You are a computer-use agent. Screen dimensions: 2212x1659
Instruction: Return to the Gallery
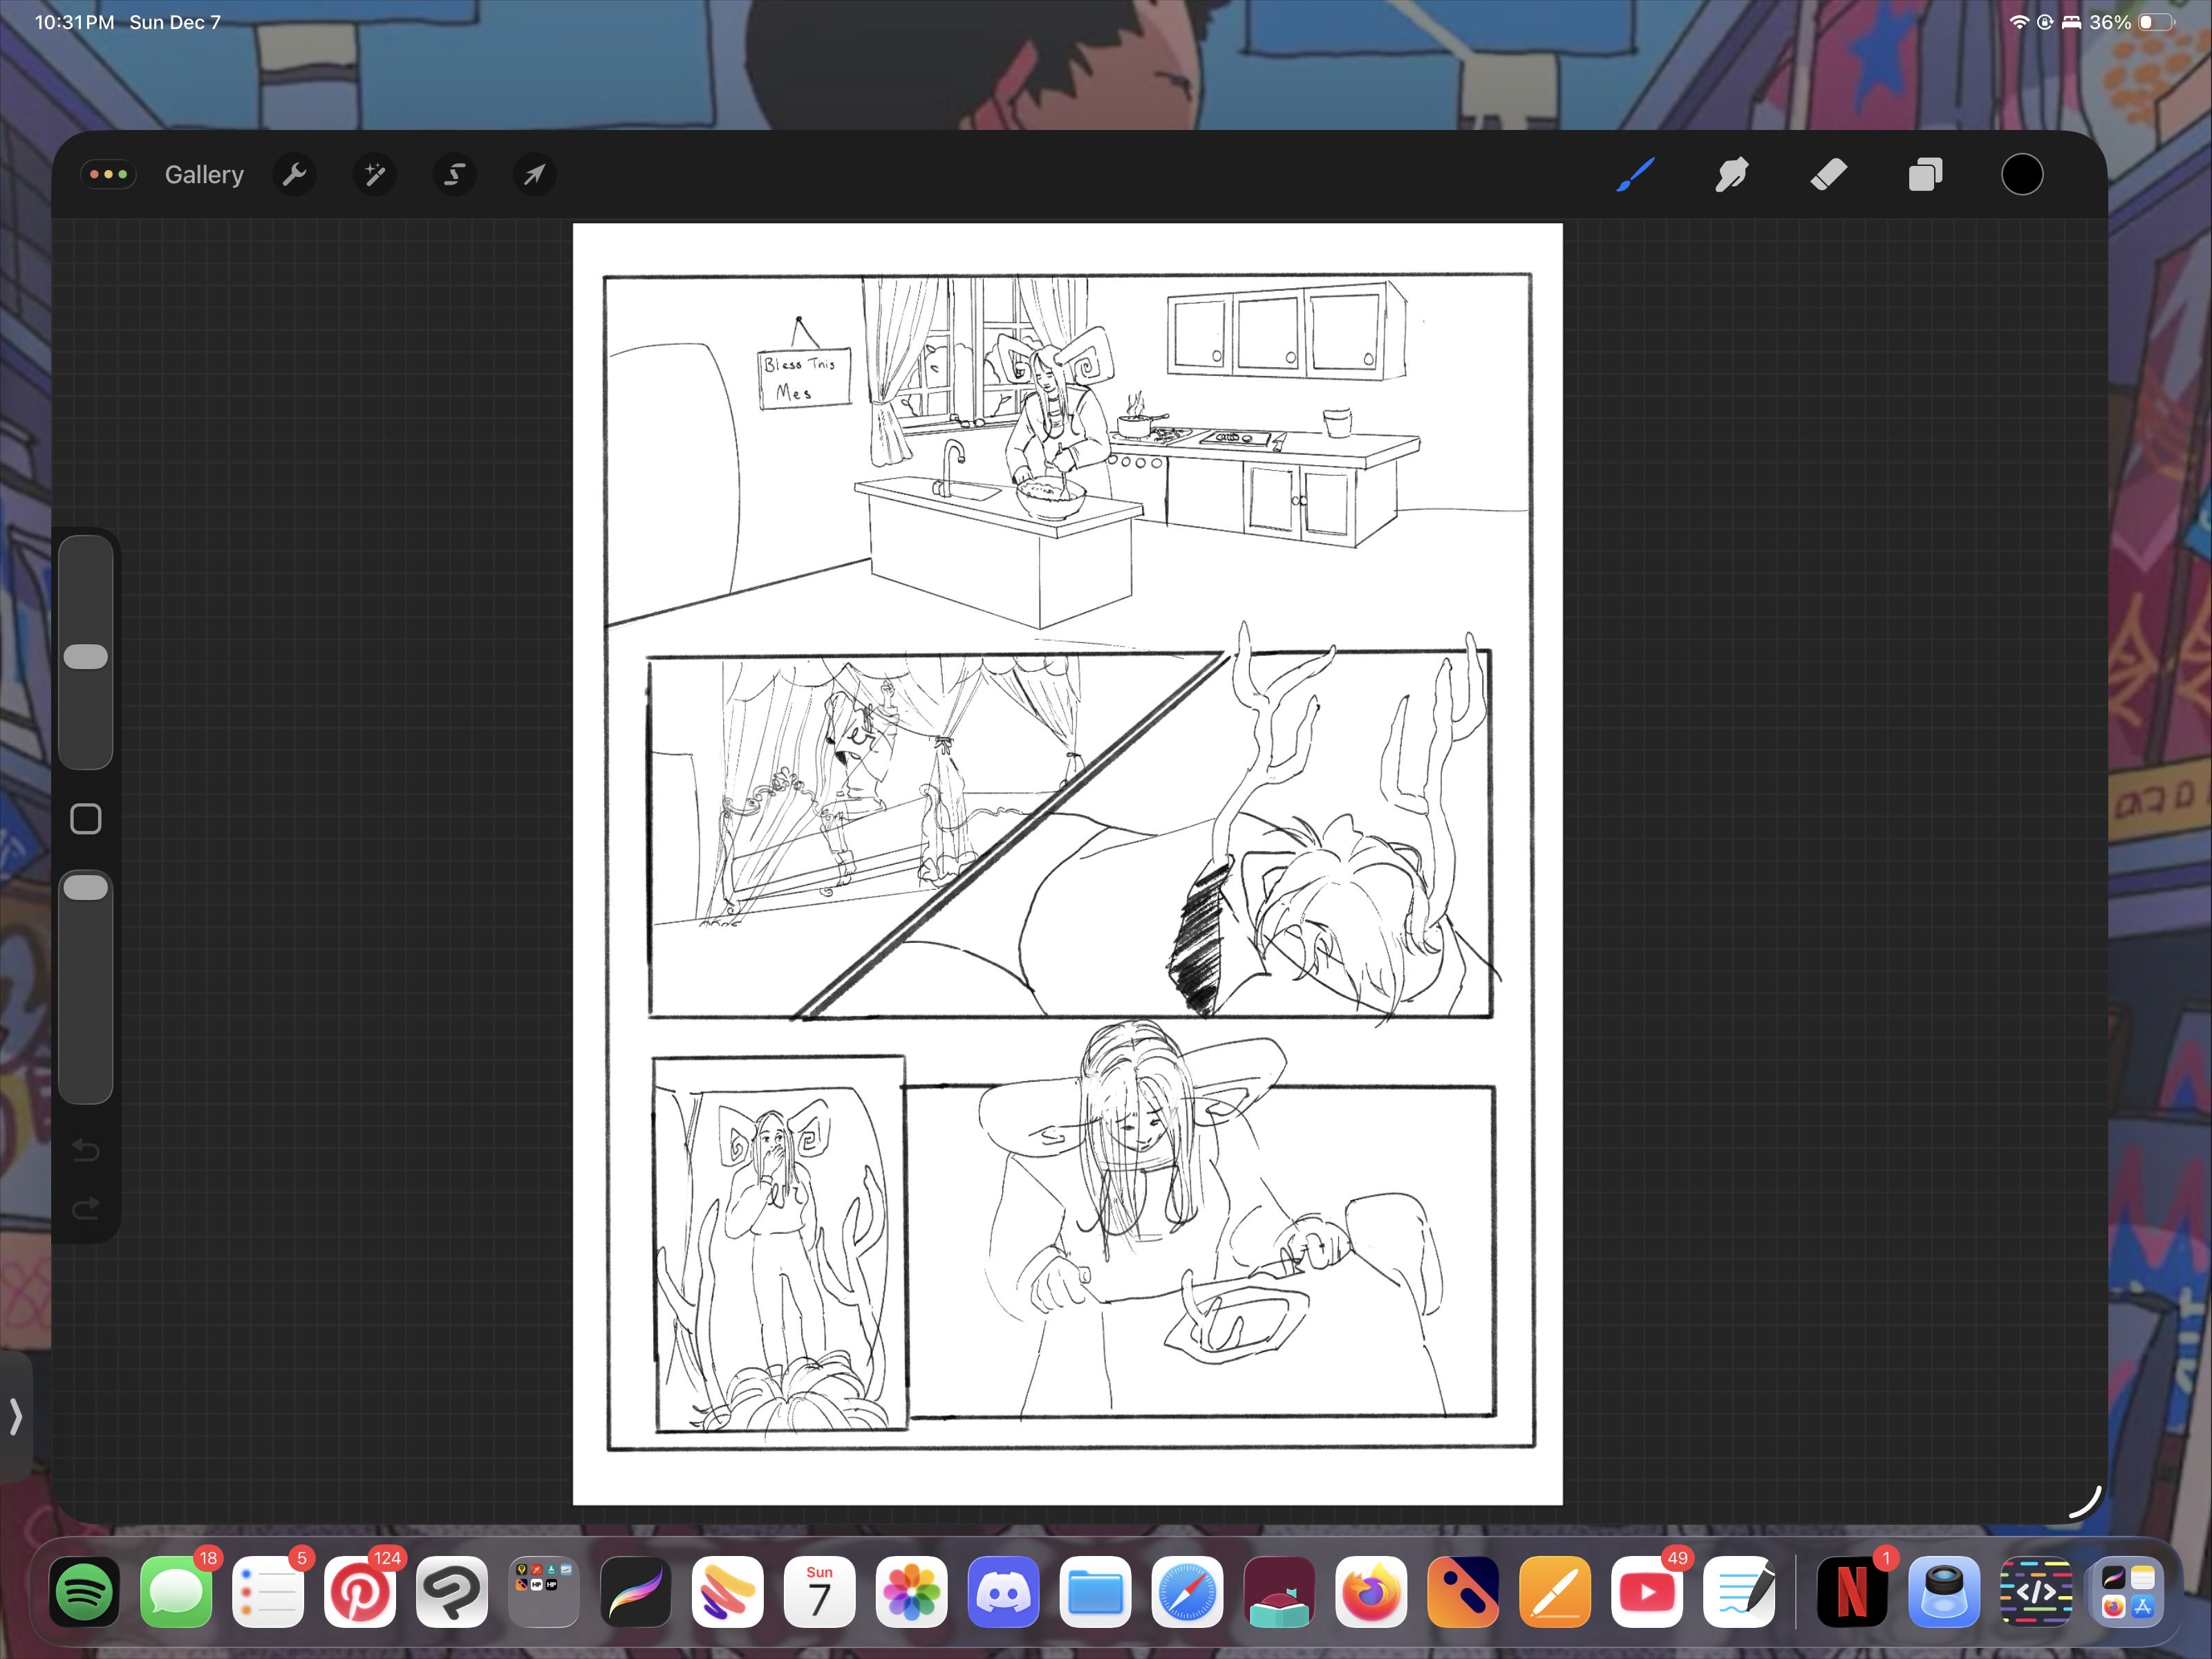(204, 175)
